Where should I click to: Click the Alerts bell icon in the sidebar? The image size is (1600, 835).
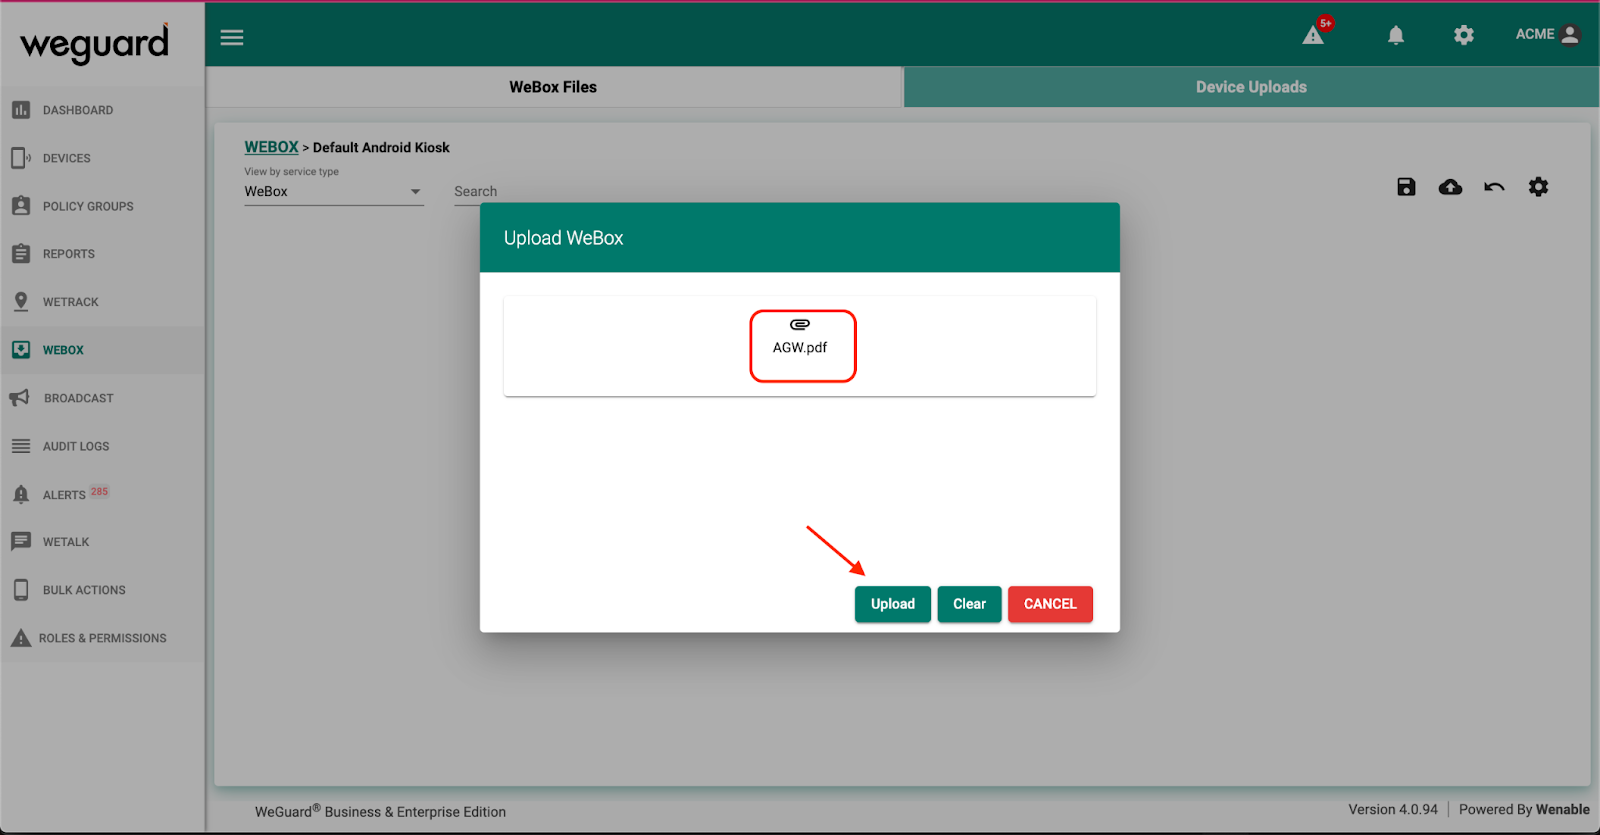pos(21,494)
